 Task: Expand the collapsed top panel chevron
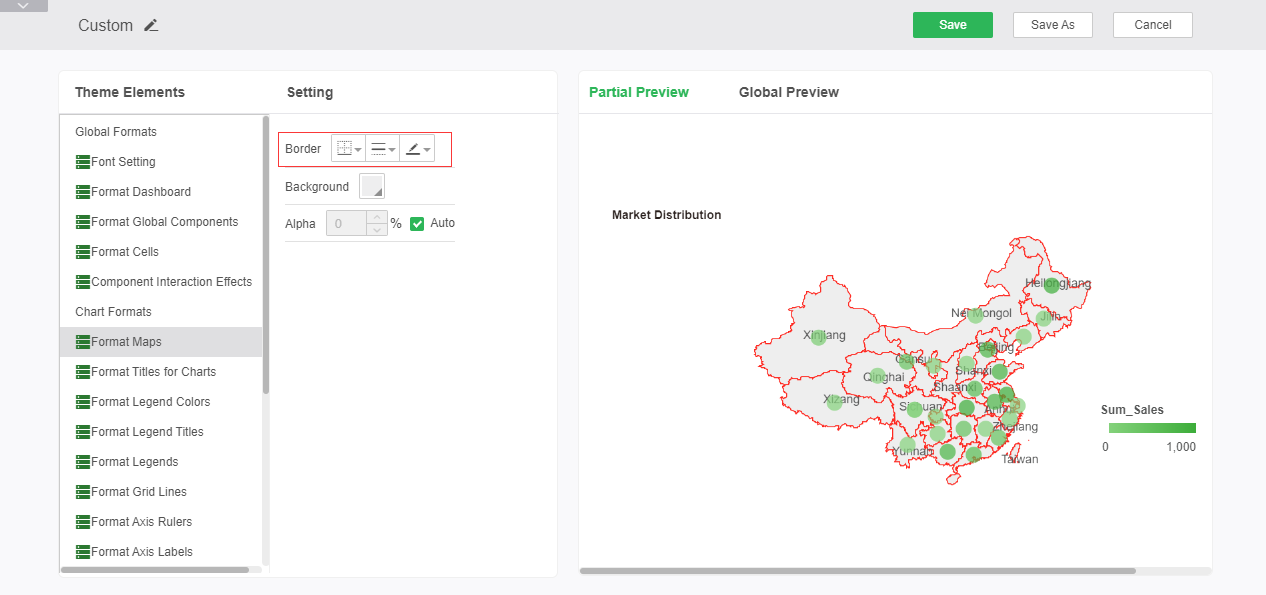(x=24, y=6)
